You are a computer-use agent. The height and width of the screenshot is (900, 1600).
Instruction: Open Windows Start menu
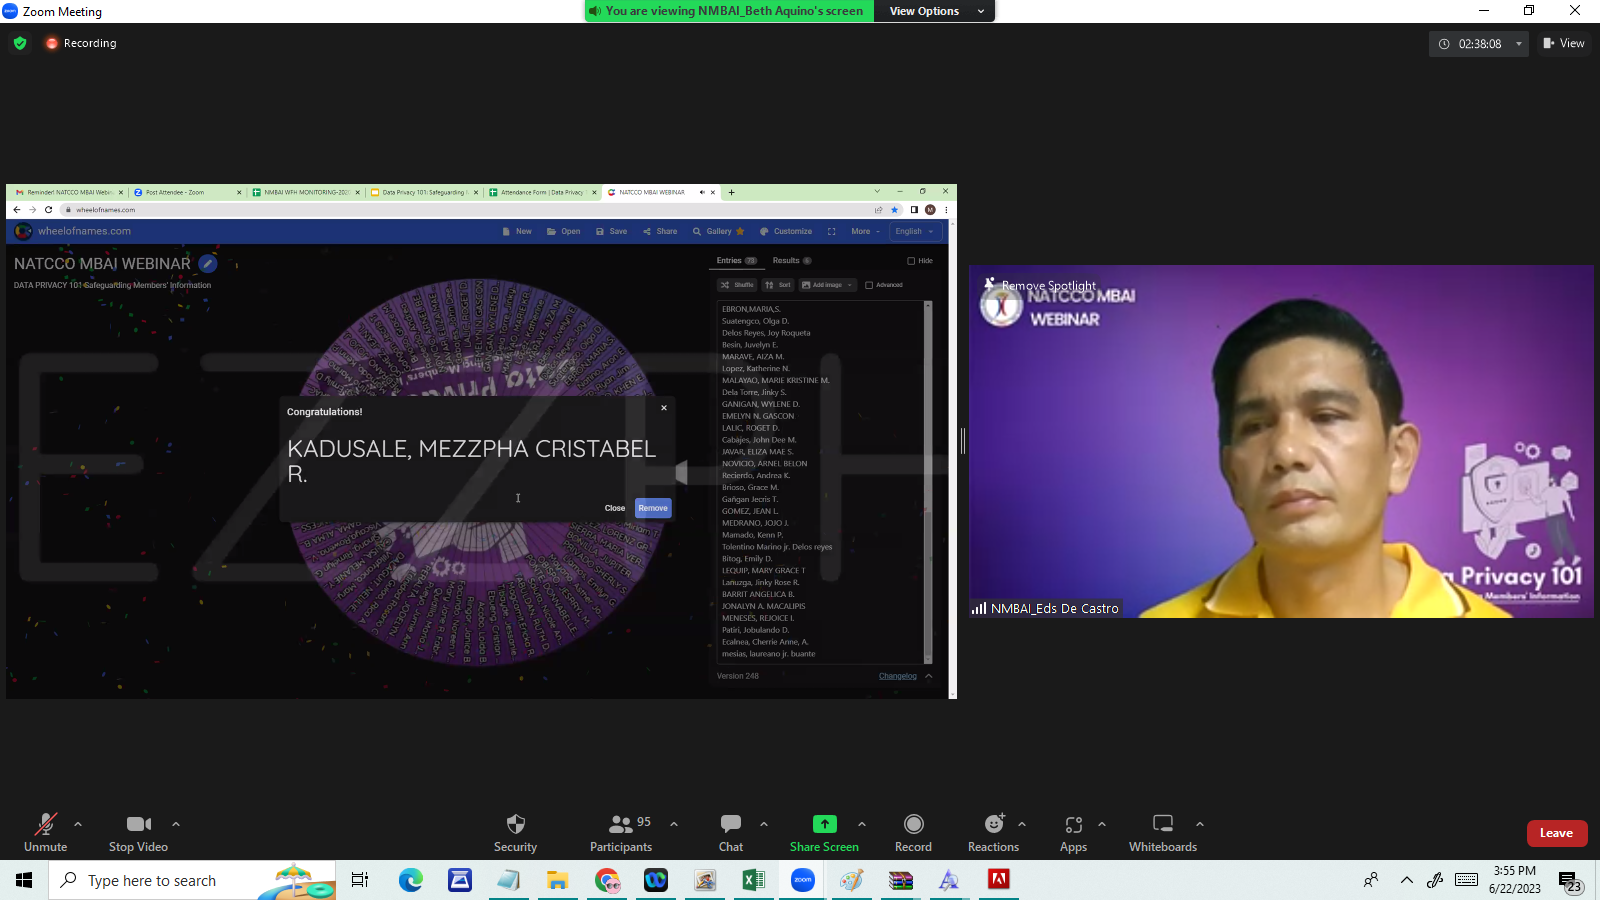[24, 880]
